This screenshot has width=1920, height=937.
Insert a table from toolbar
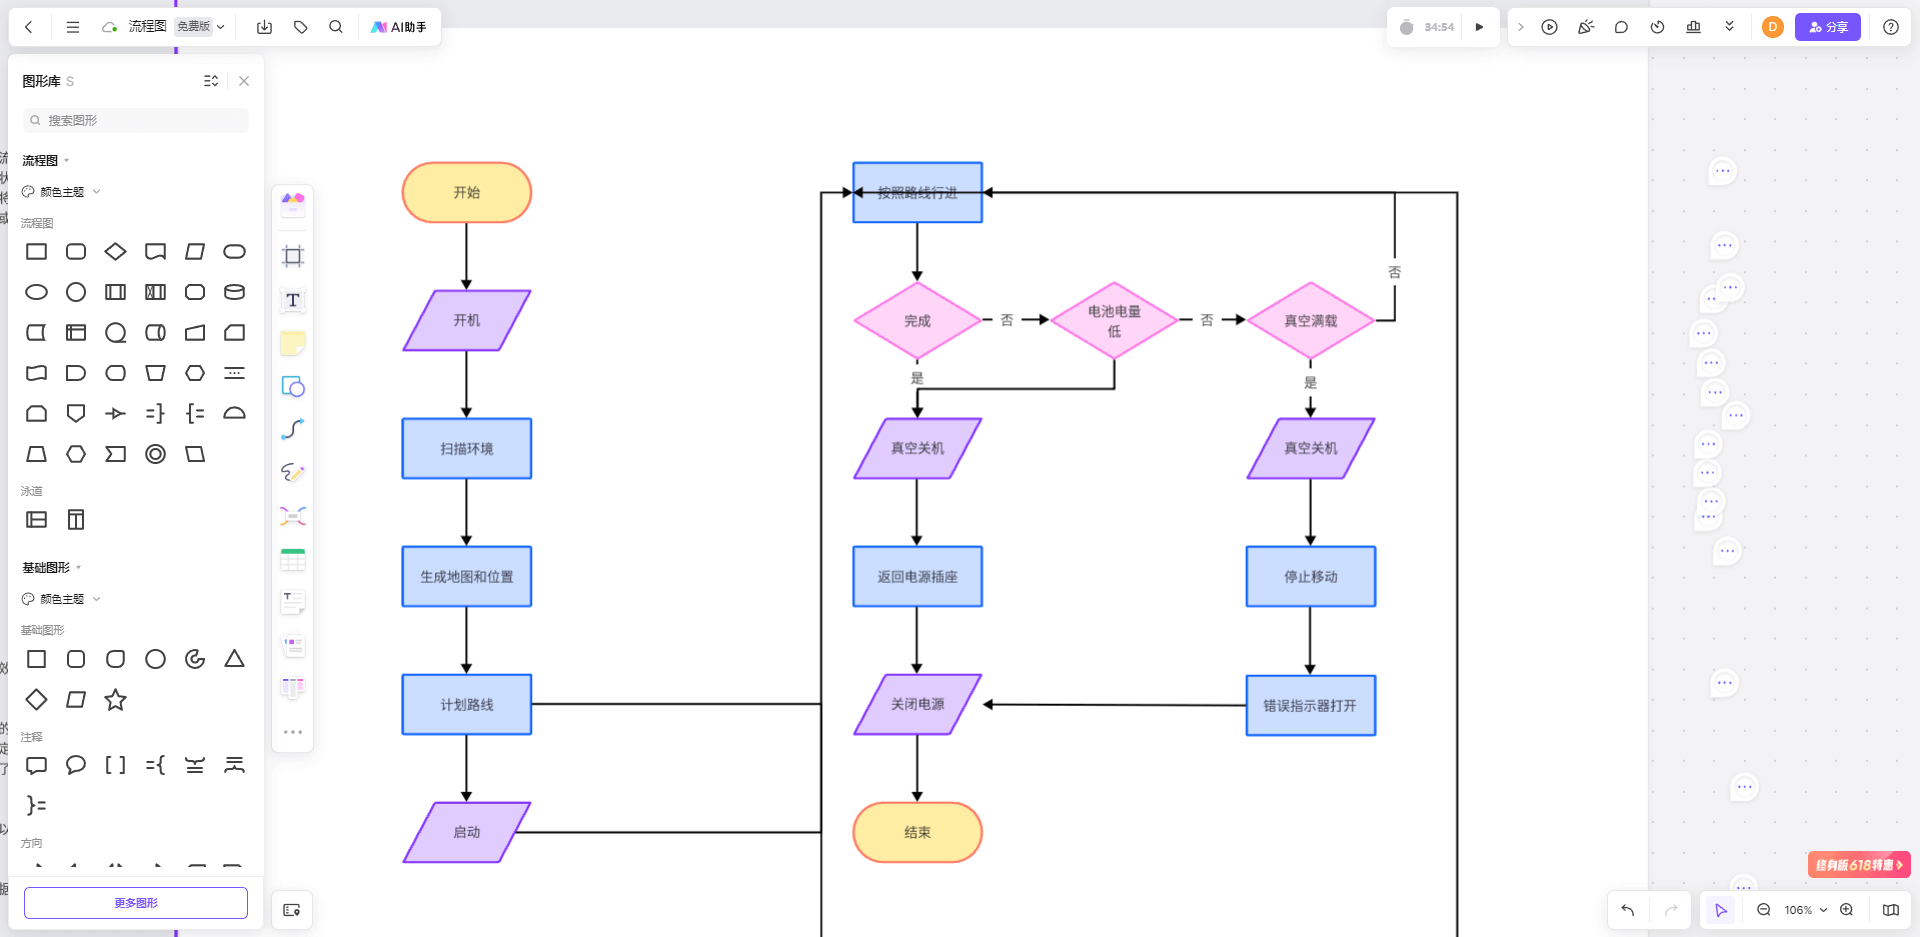click(x=293, y=560)
